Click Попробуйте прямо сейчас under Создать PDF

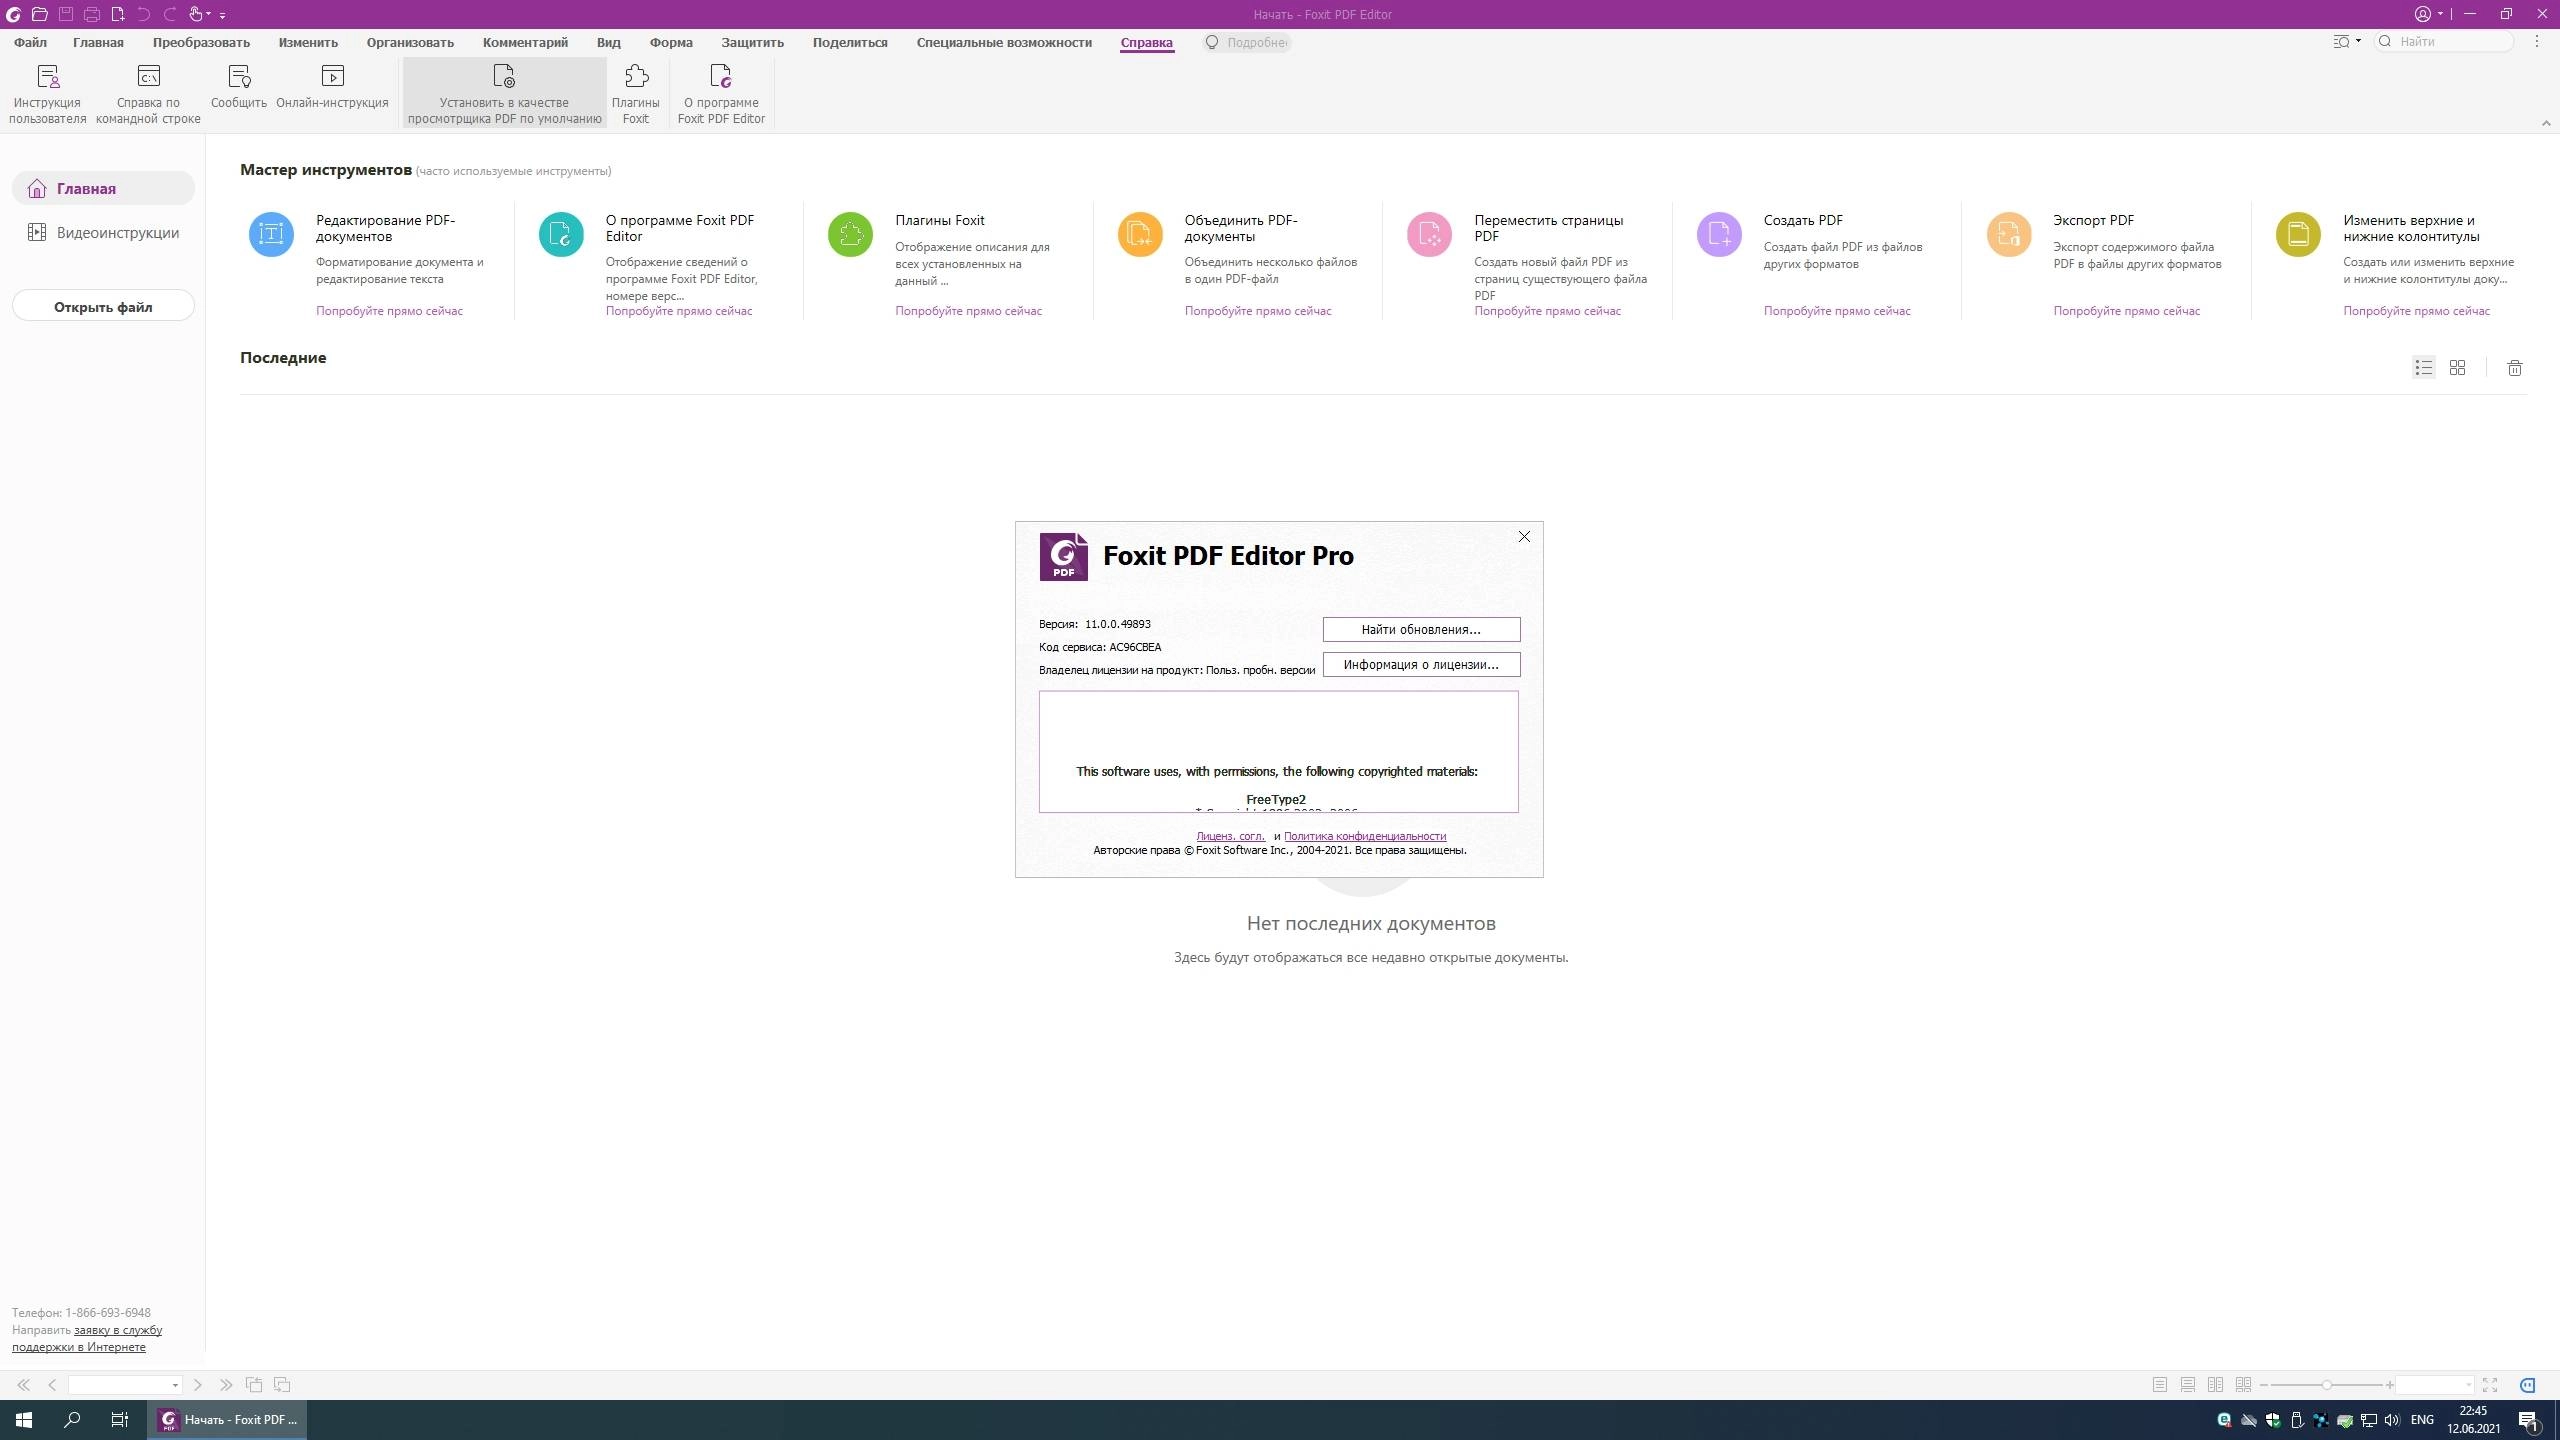point(1836,311)
